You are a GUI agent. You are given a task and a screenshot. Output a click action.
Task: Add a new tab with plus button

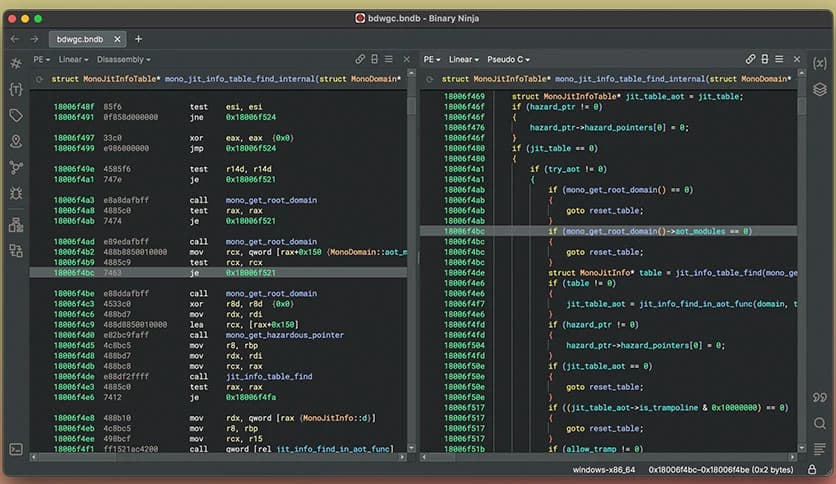click(138, 39)
